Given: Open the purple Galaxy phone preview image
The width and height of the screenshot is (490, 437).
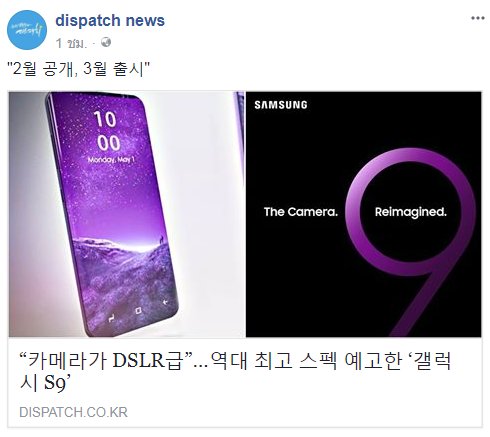Looking at the screenshot, I should 127,214.
